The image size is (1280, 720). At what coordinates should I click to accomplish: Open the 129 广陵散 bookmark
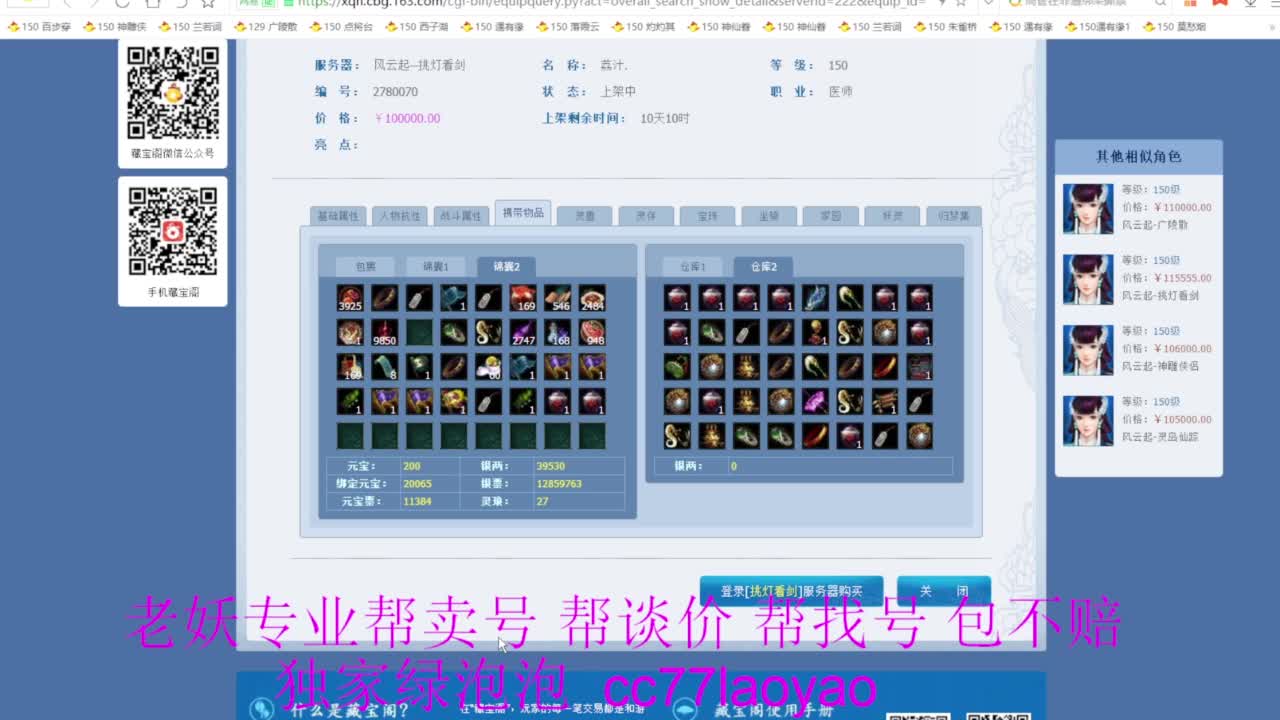[x=264, y=27]
